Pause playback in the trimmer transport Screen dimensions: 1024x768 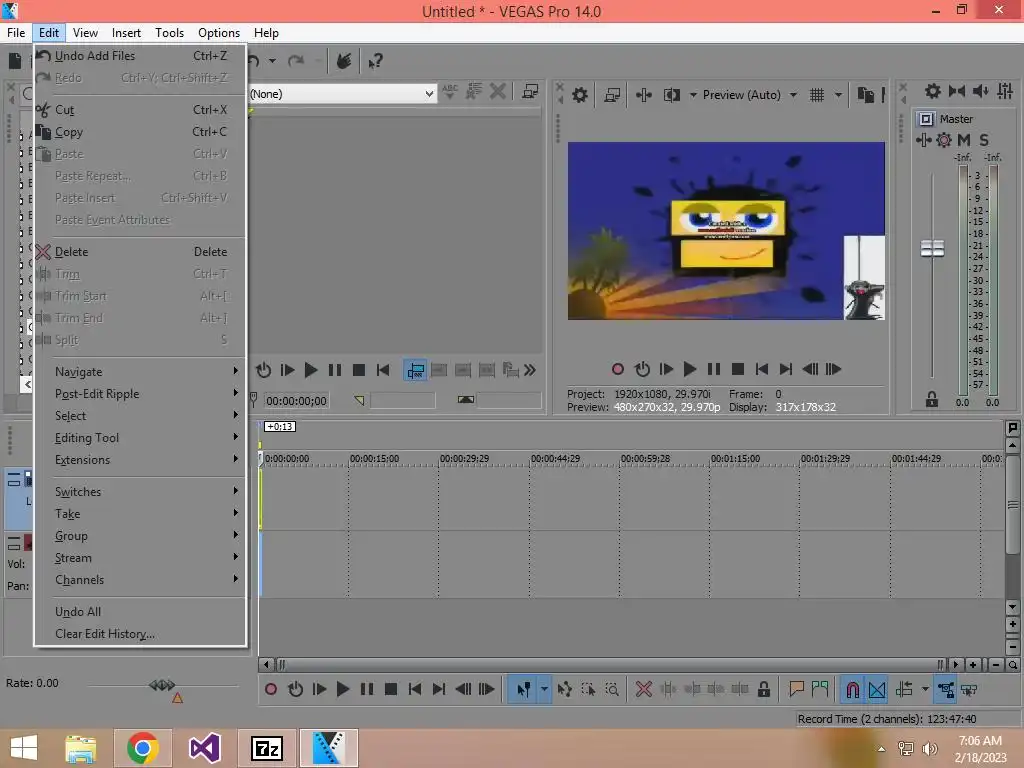pos(334,371)
